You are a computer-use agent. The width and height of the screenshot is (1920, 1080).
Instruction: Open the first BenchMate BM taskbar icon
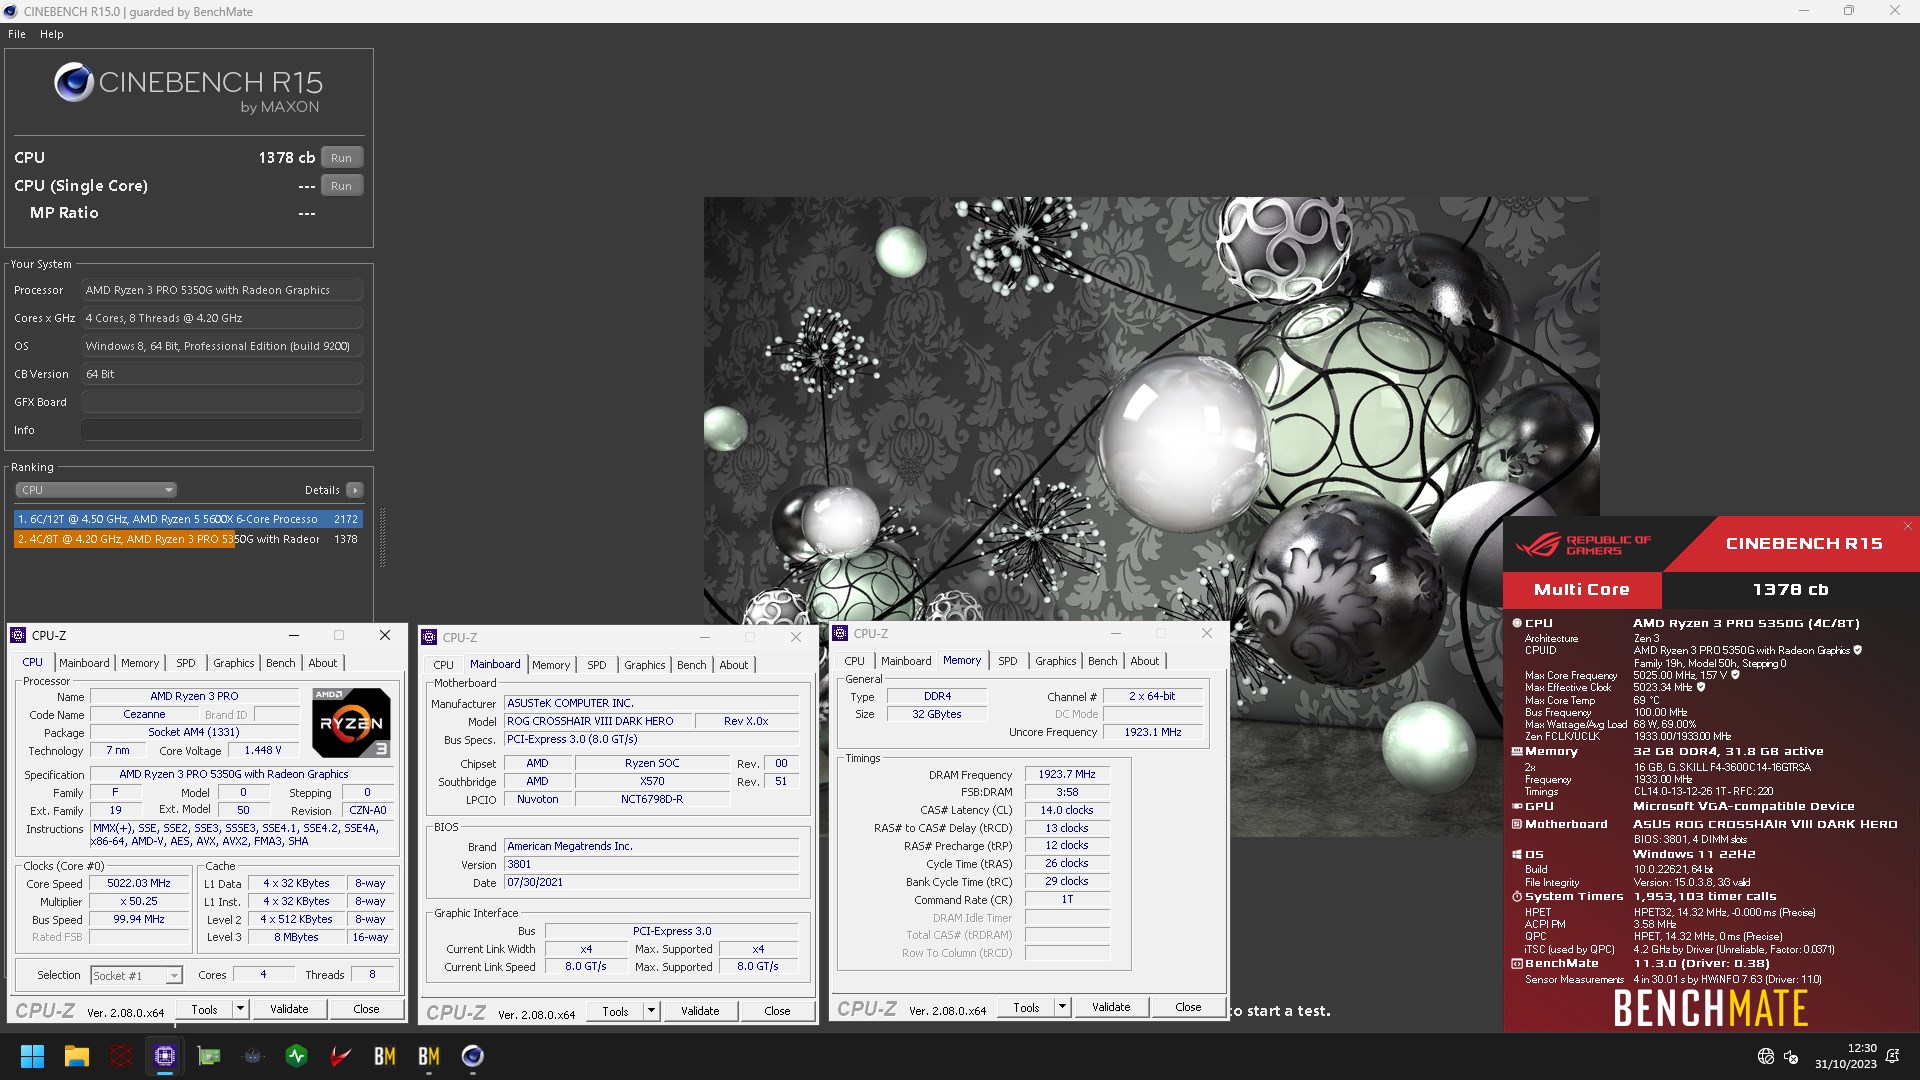click(385, 1056)
